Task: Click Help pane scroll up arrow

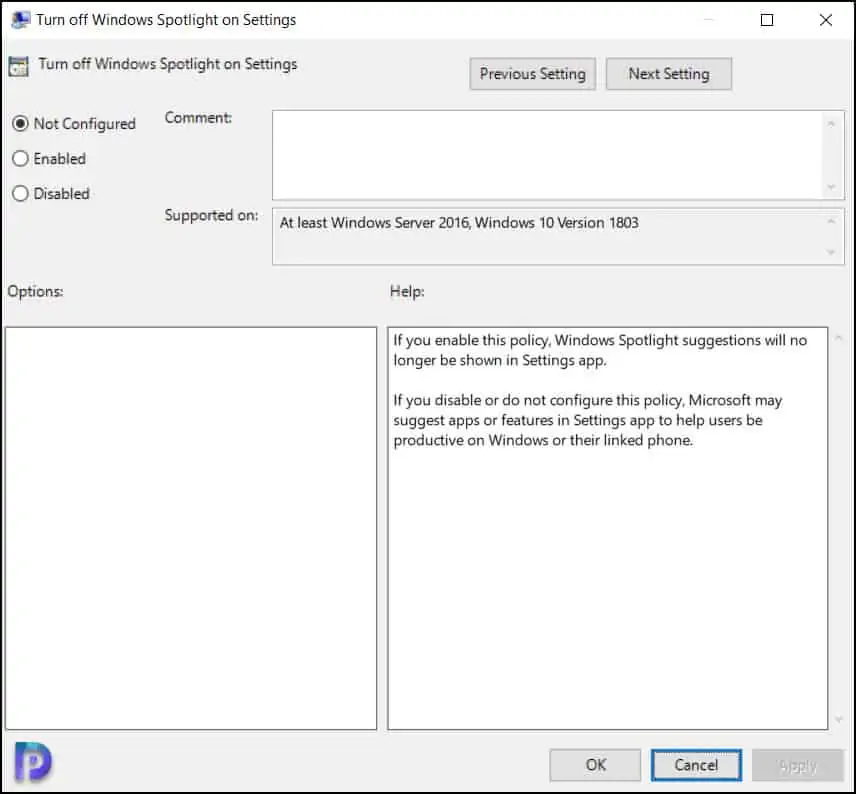Action: pos(839,338)
